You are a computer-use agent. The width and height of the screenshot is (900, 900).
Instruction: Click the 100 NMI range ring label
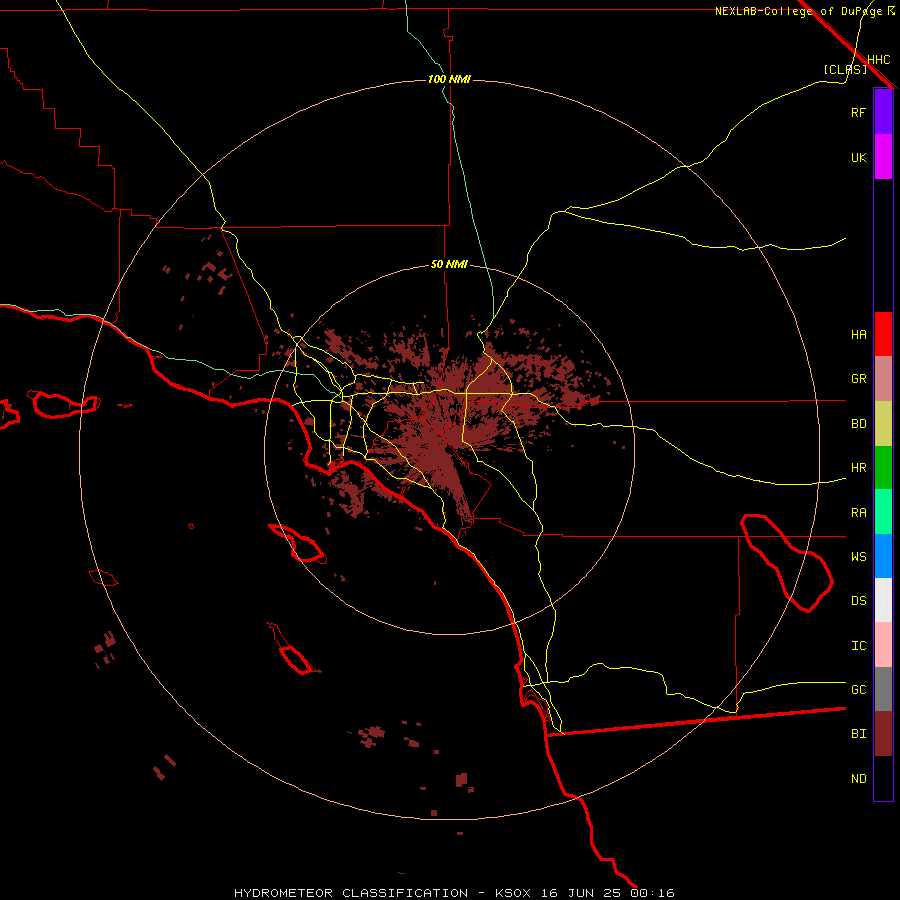click(x=449, y=79)
